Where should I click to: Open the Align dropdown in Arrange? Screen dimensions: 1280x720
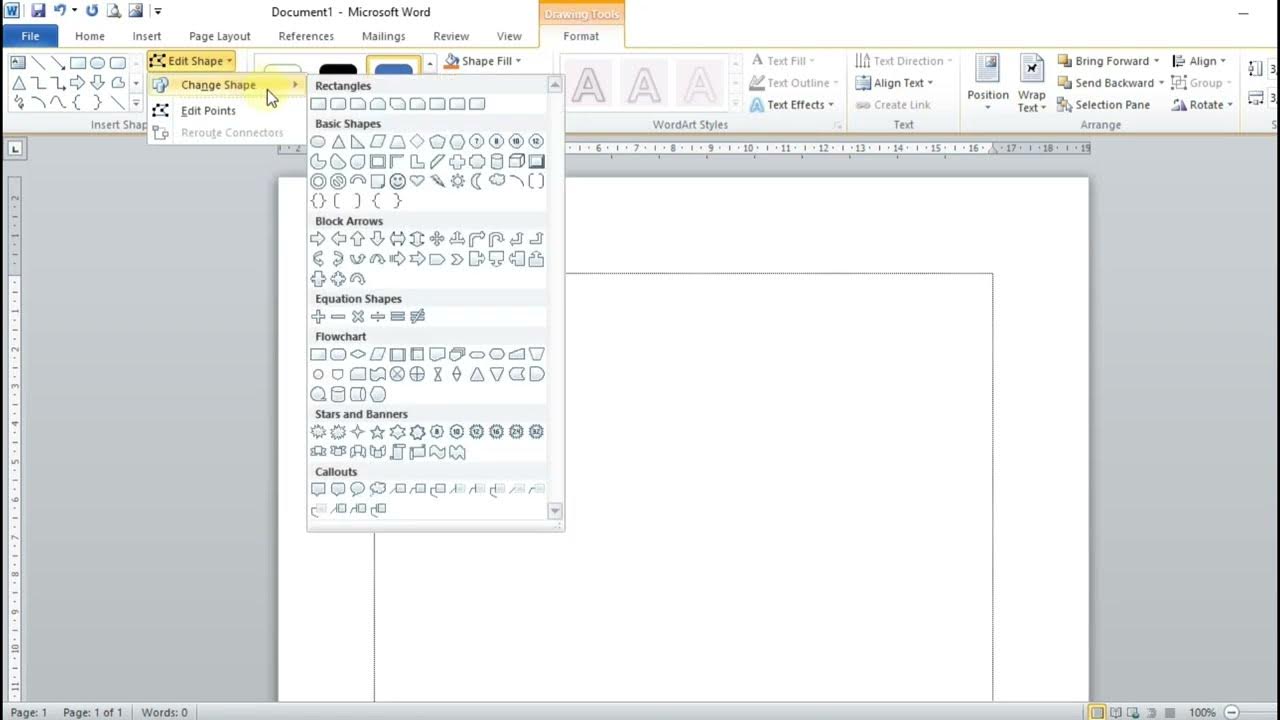click(x=1200, y=61)
